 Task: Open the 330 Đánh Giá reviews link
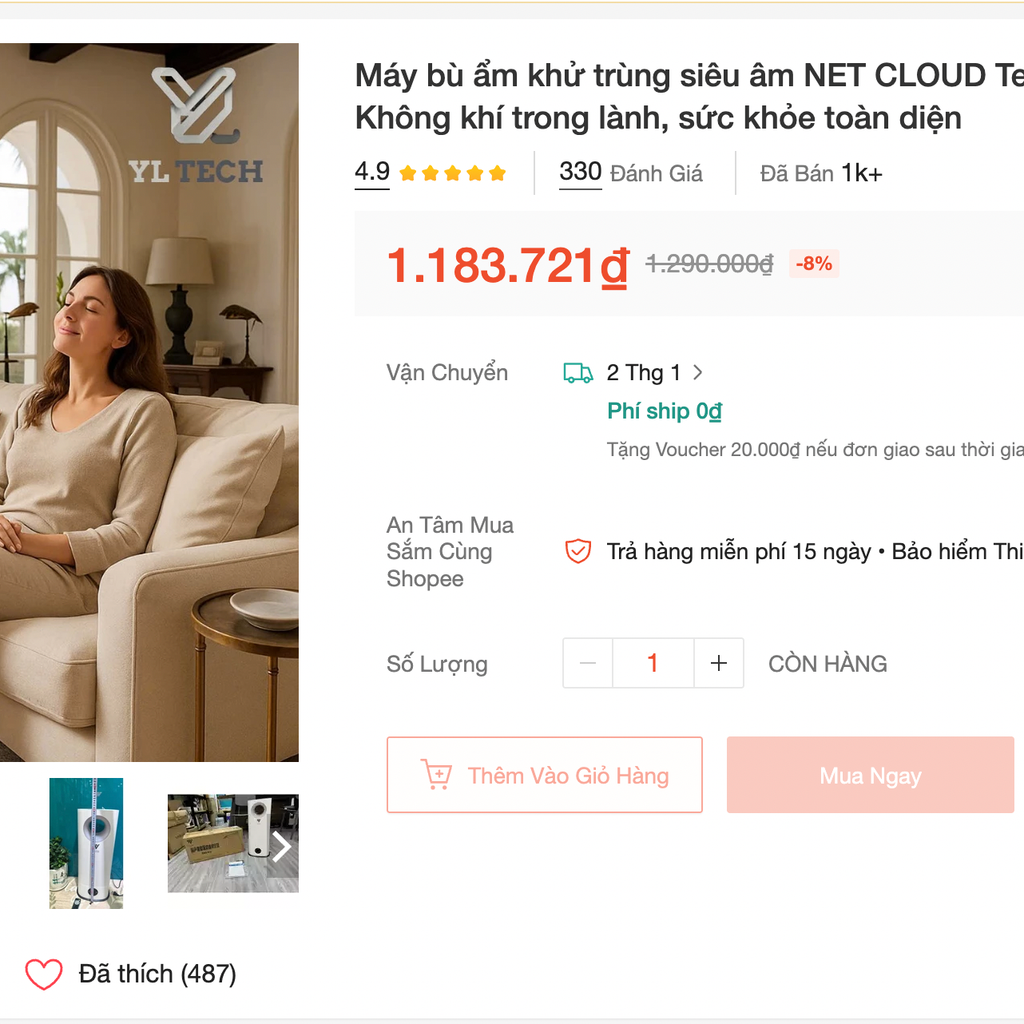[x=631, y=173]
